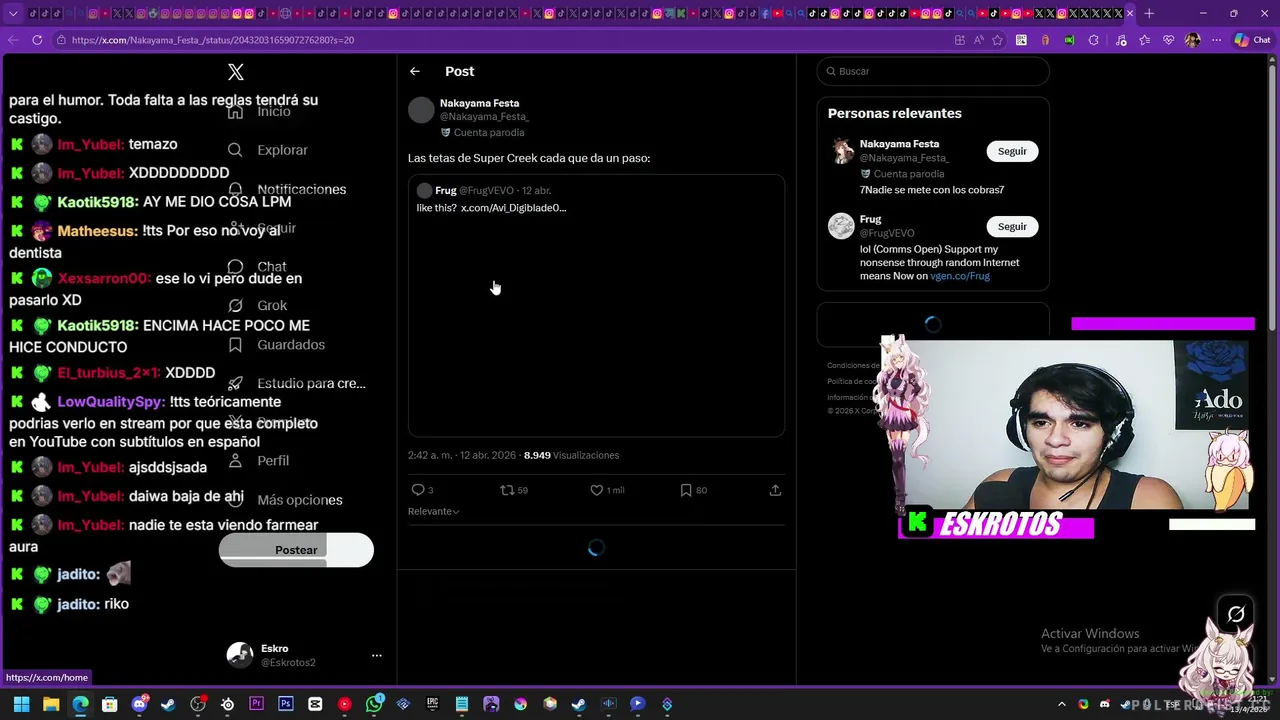This screenshot has width=1280, height=720.
Task: Open the vgen.co/Frug link
Action: coord(960,276)
